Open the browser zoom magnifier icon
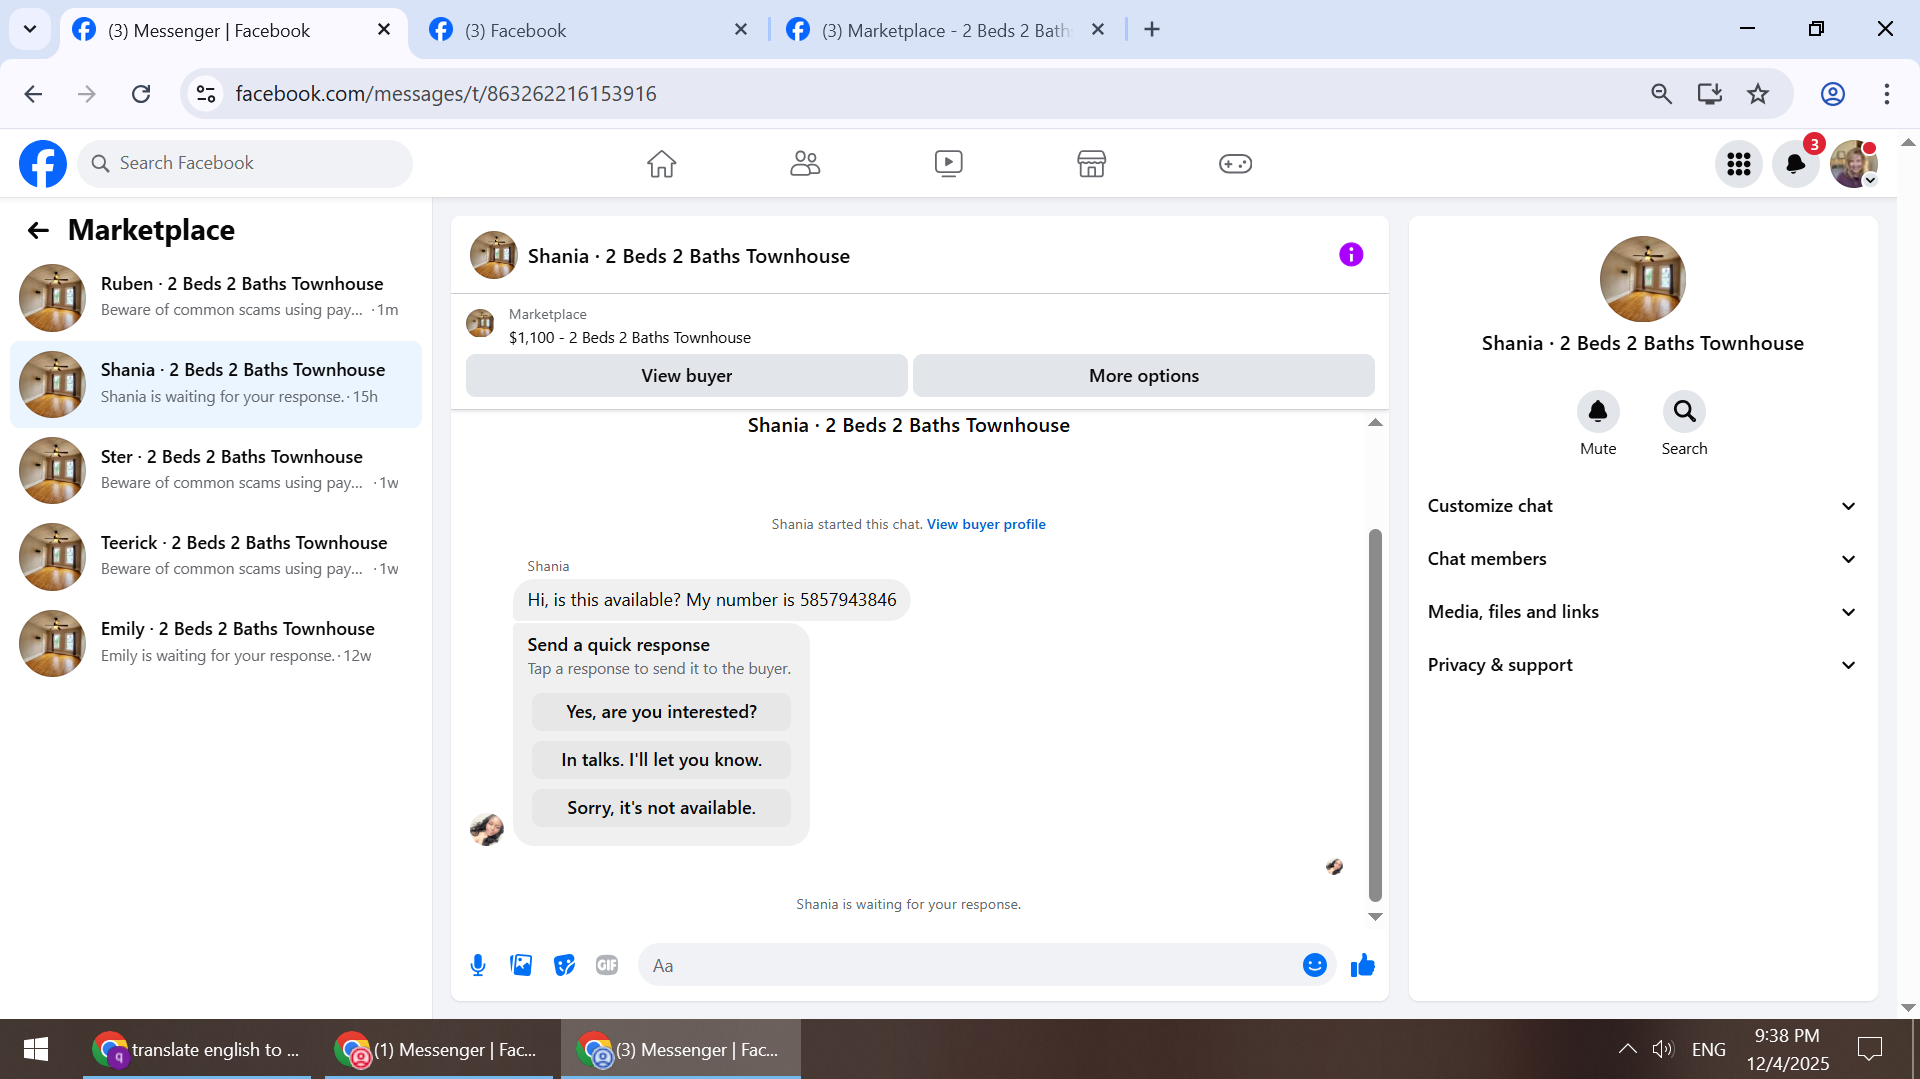This screenshot has height=1079, width=1920. click(x=1661, y=94)
